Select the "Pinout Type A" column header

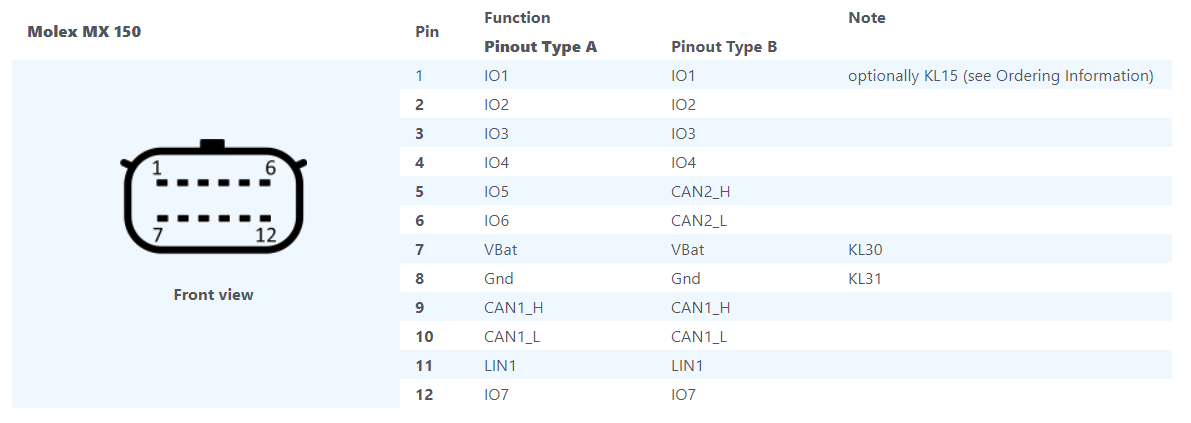(x=540, y=47)
